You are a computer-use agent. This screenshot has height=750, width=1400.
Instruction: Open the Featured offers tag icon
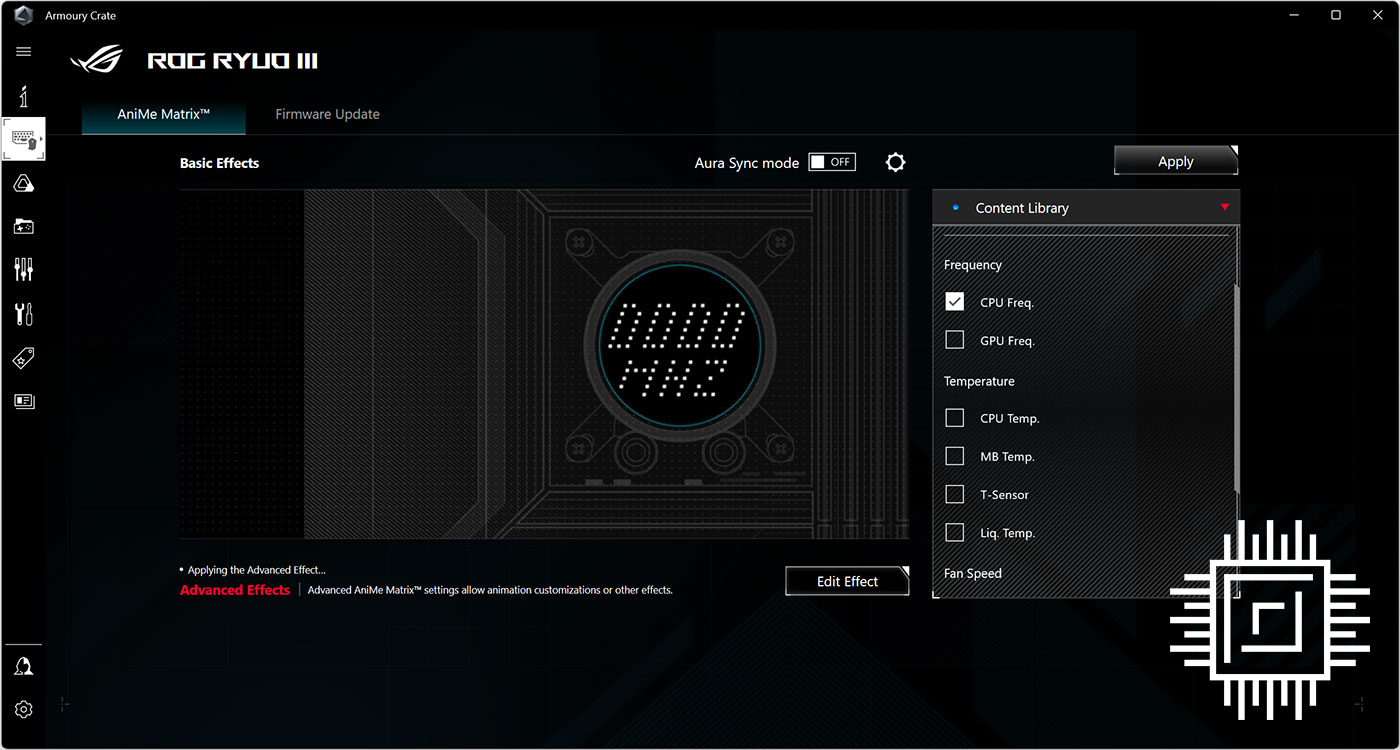coord(23,357)
